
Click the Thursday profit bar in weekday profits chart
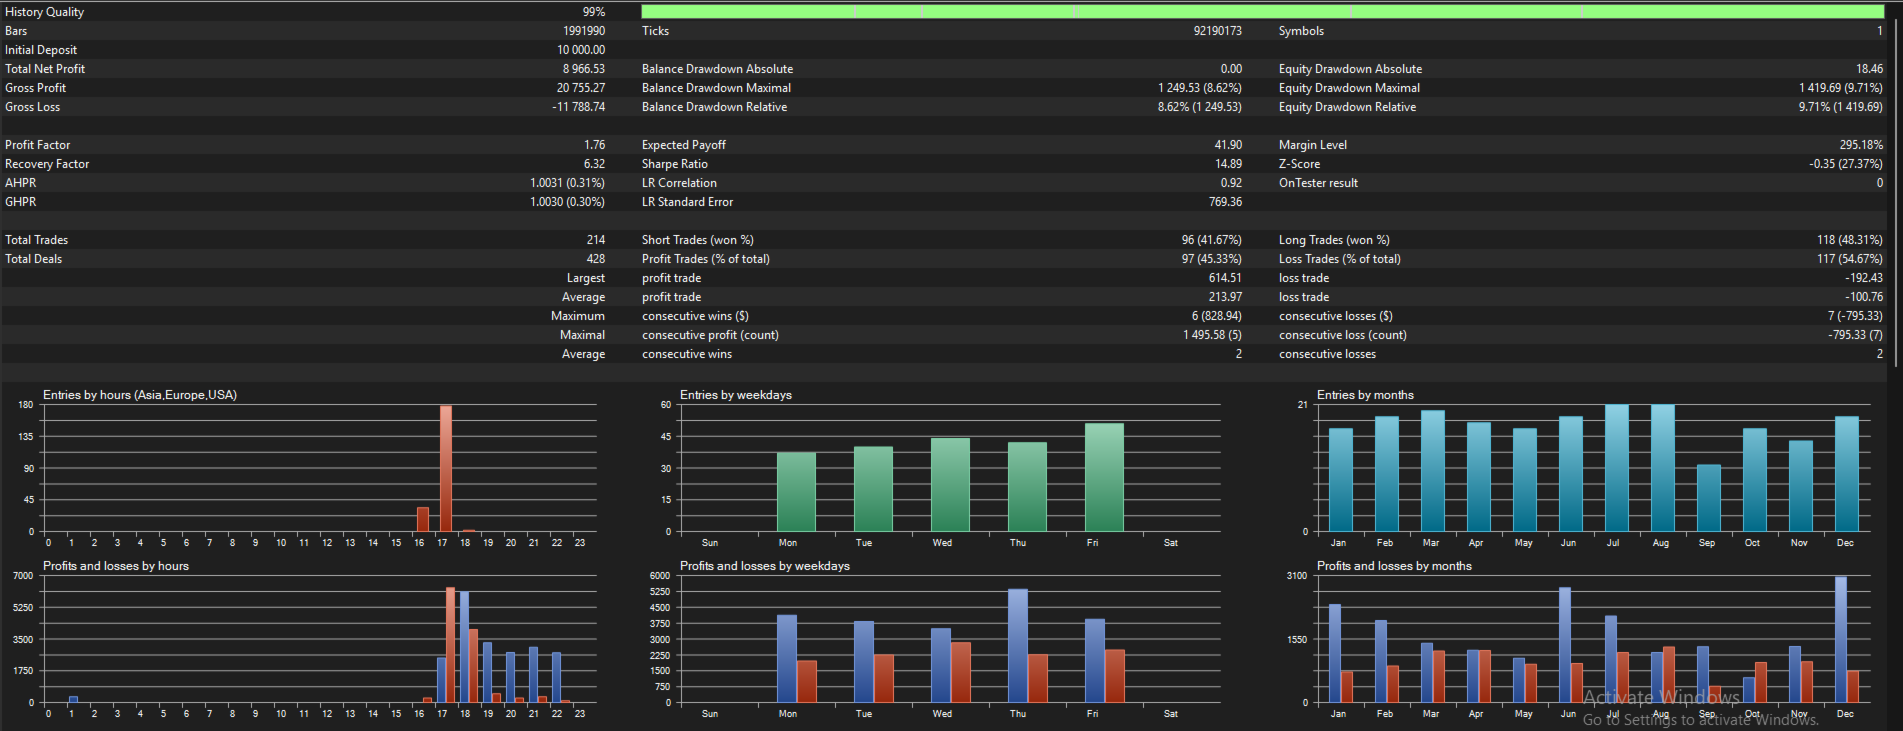pyautogui.click(x=1018, y=646)
